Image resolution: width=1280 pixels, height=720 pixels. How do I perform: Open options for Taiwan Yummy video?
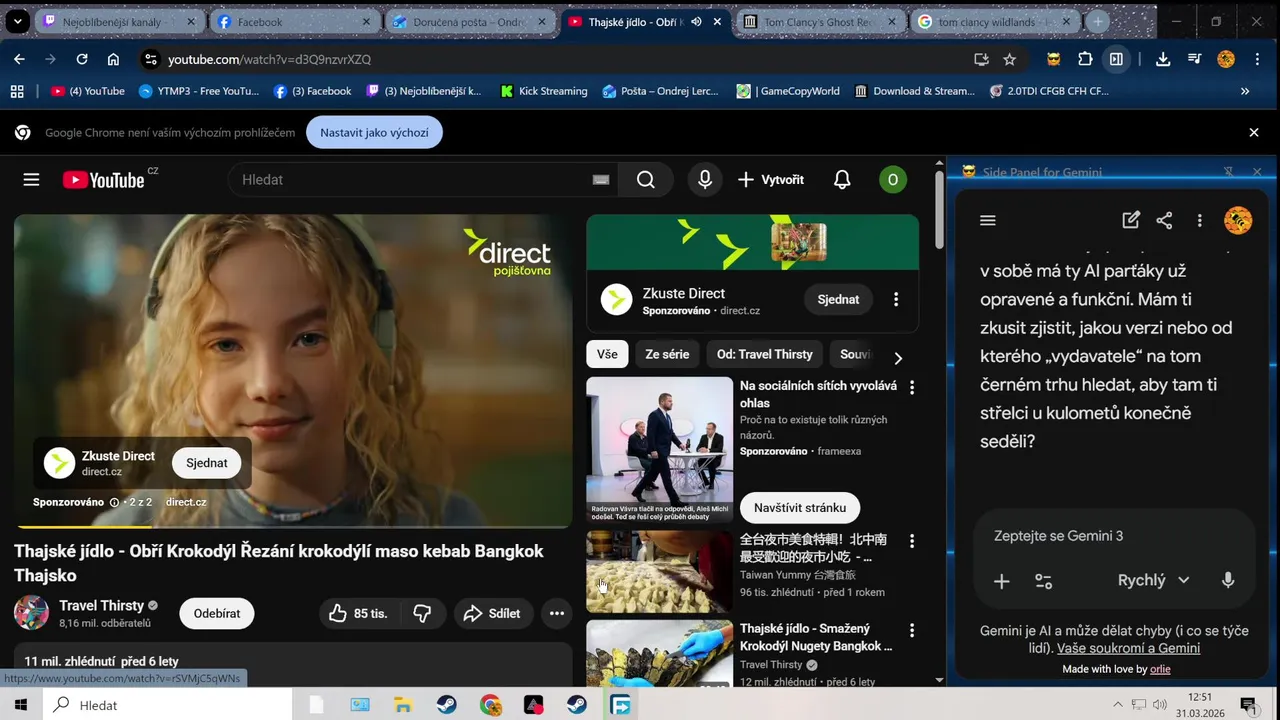(911, 541)
